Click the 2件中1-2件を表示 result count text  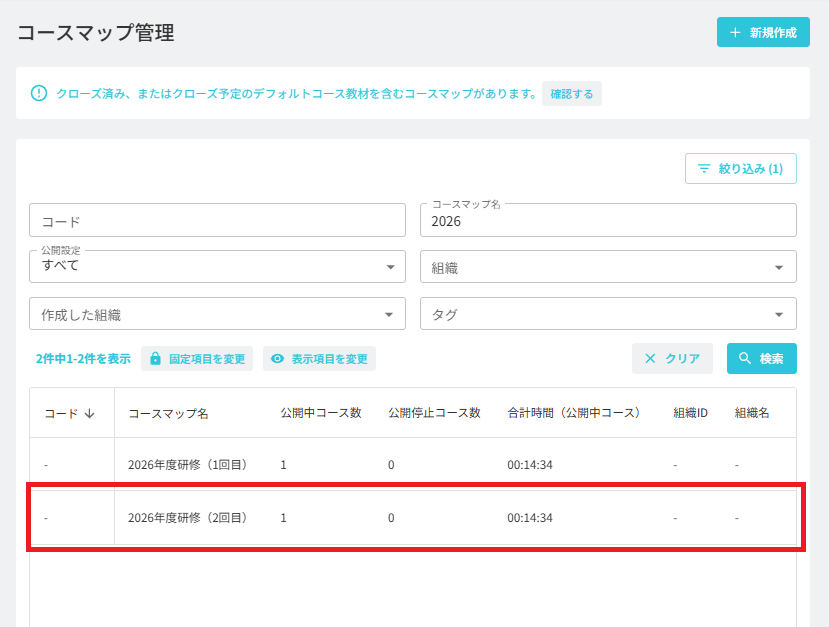pyautogui.click(x=83, y=359)
